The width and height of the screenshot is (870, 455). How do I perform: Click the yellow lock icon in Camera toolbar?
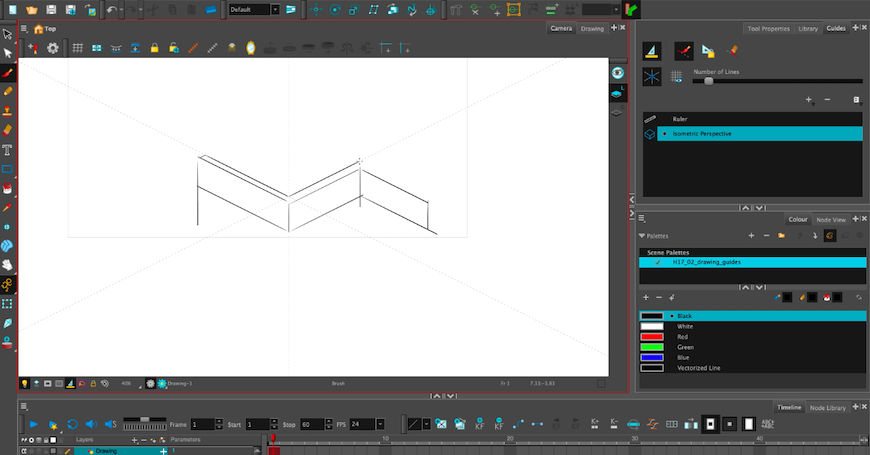point(154,48)
